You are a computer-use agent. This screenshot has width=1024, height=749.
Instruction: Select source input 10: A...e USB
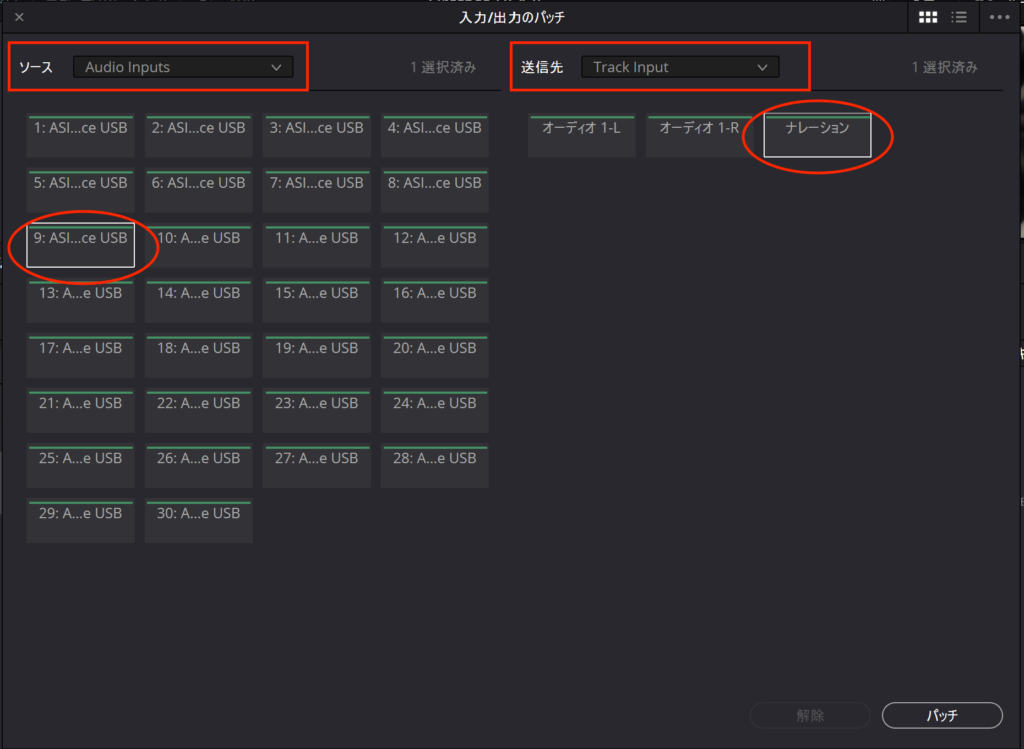point(198,245)
